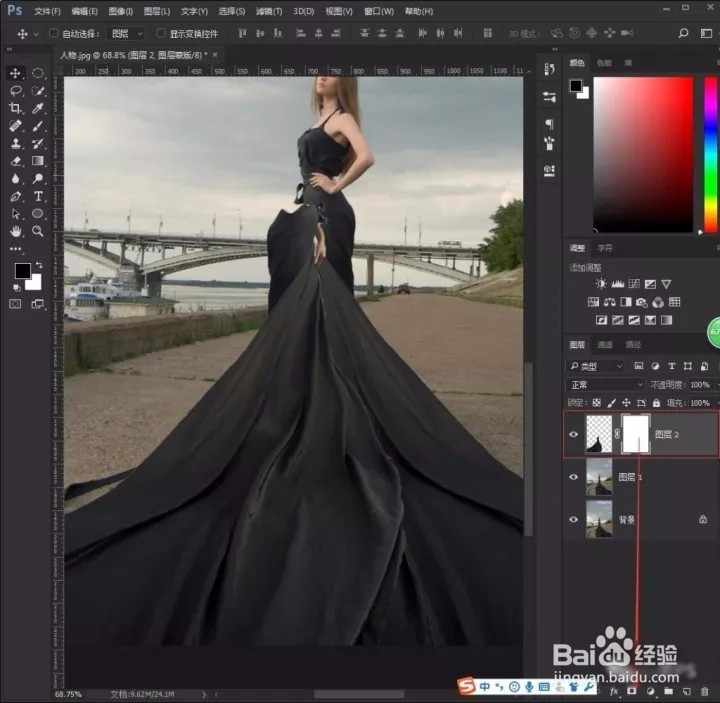
Task: Toggle lock all padlock
Action: (x=656, y=403)
